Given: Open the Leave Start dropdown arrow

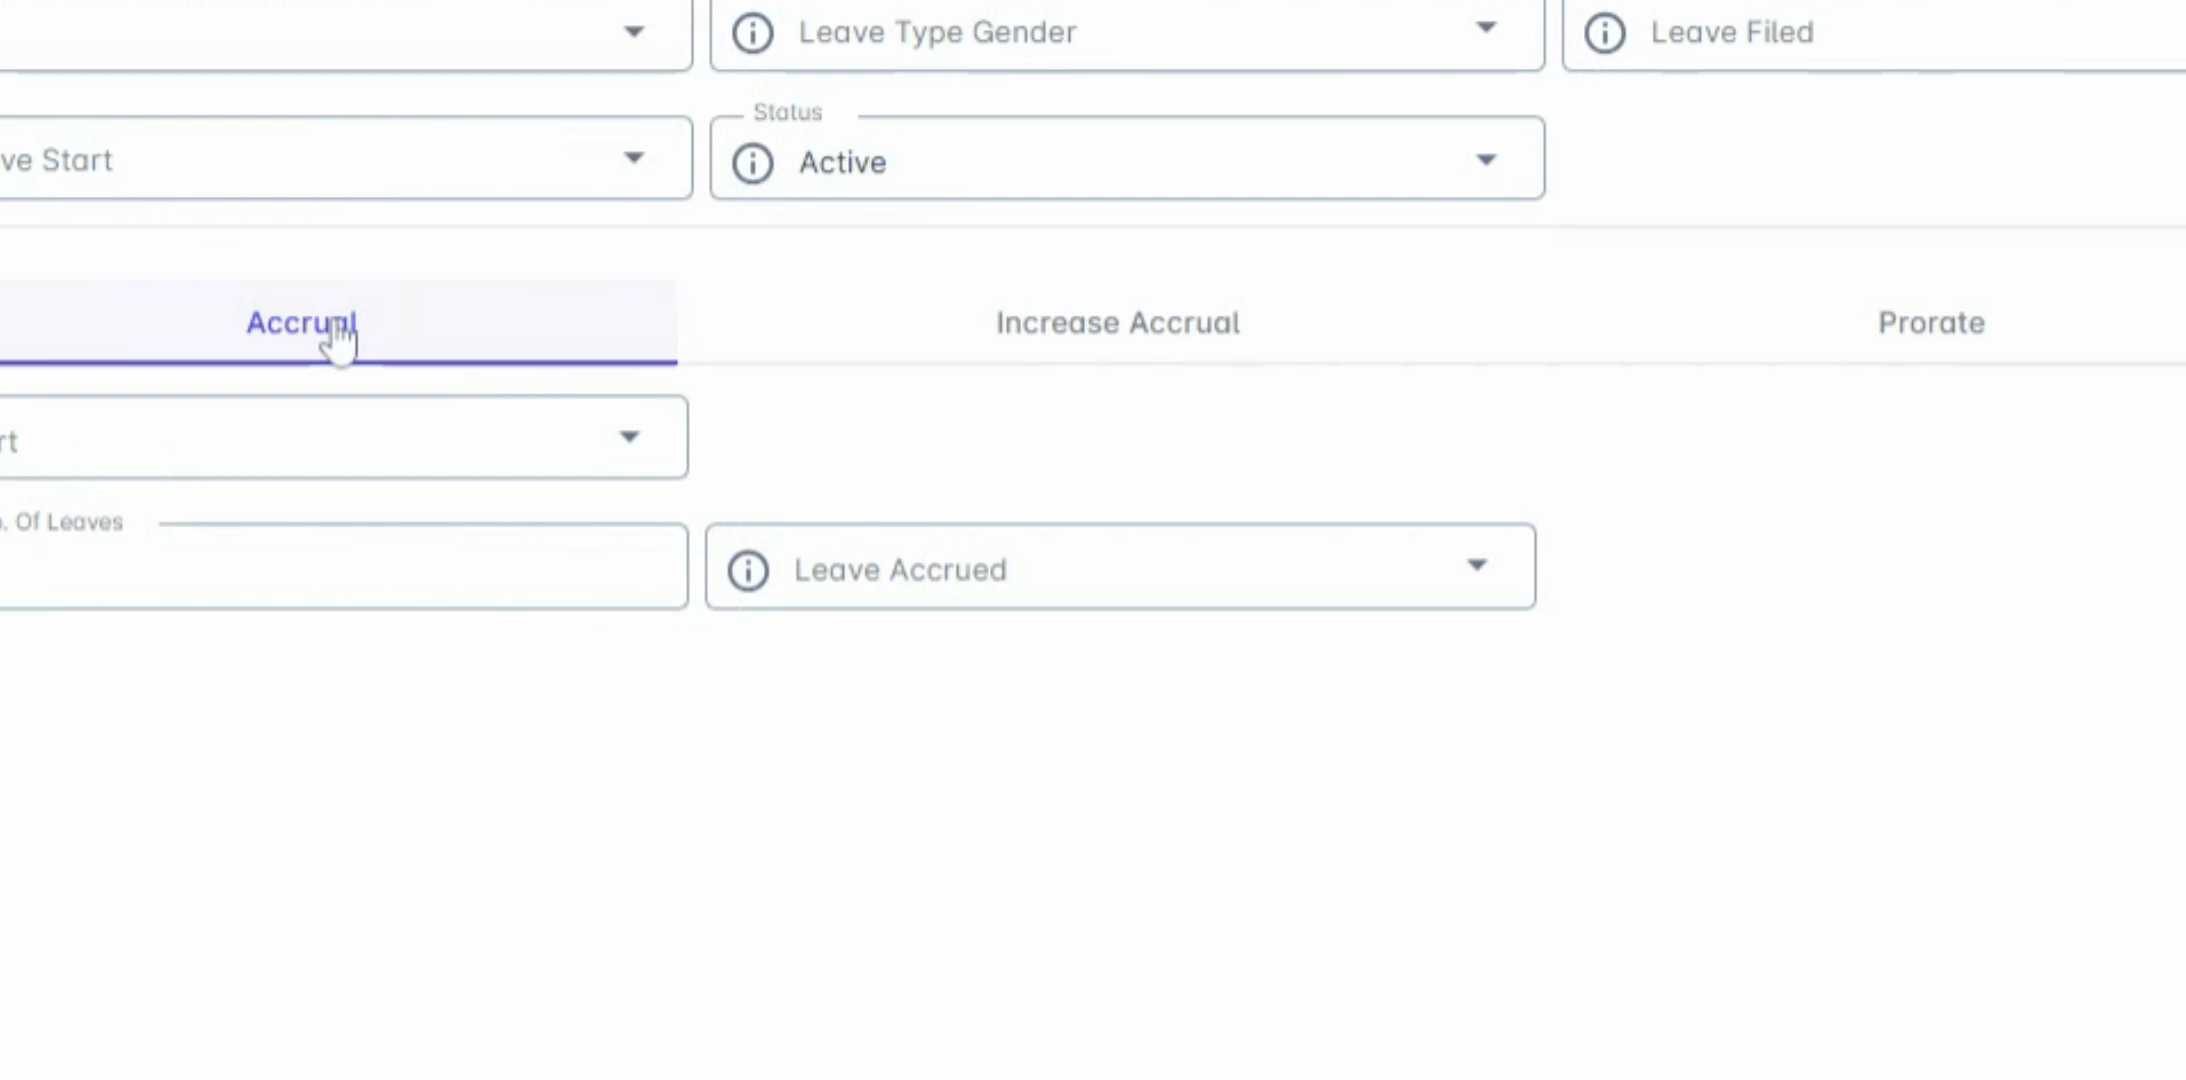Looking at the screenshot, I should (x=633, y=158).
